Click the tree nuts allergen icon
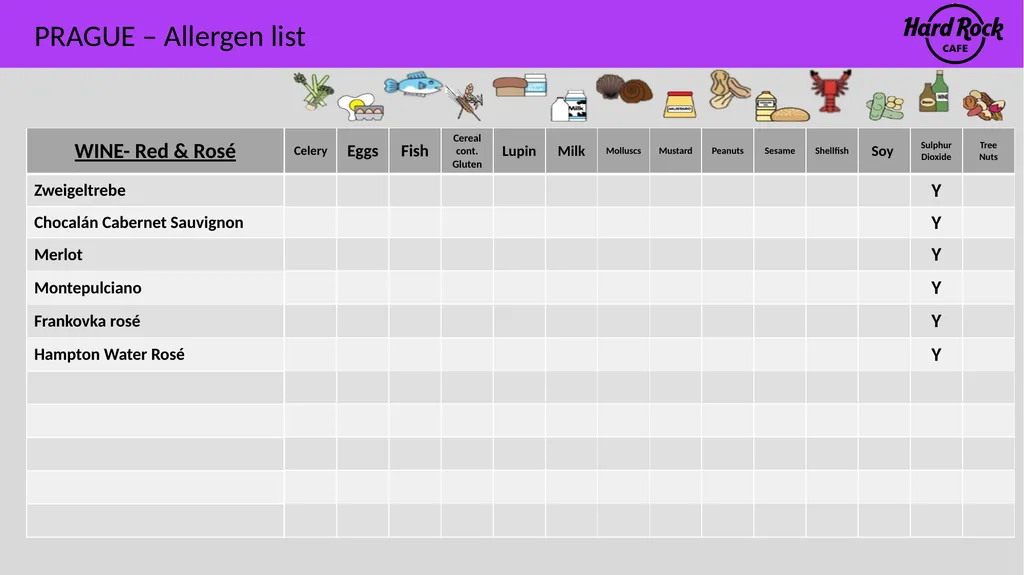The height and width of the screenshot is (575, 1024). pyautogui.click(x=984, y=105)
